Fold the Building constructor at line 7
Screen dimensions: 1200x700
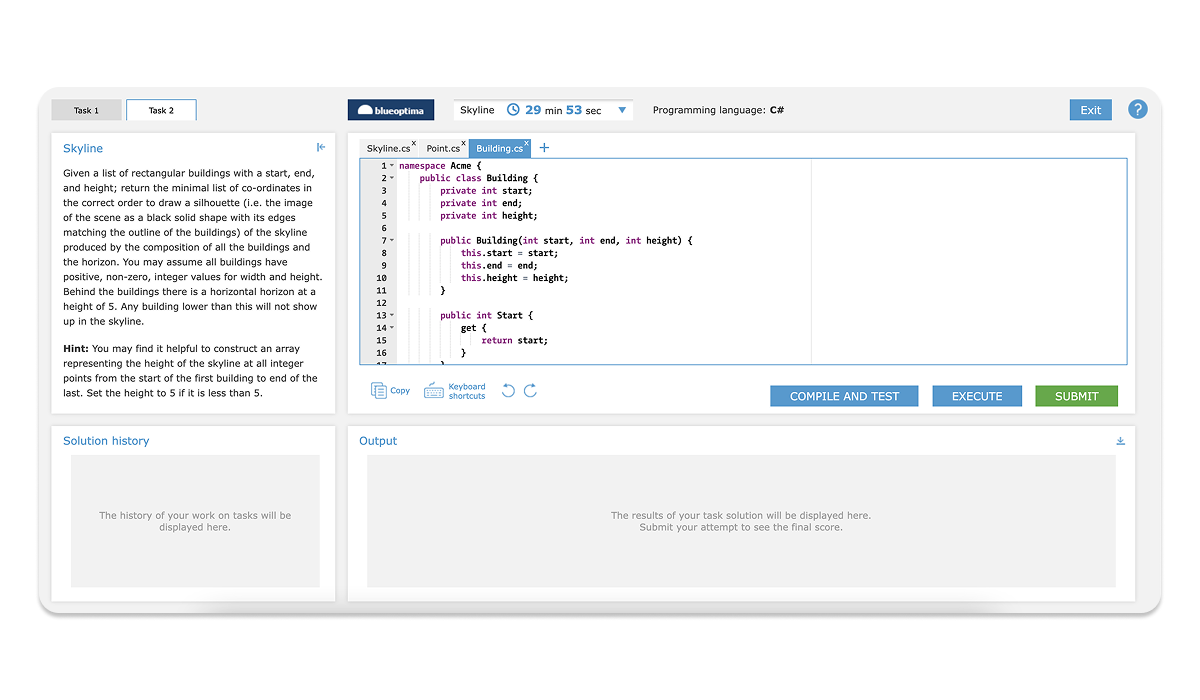tap(392, 241)
